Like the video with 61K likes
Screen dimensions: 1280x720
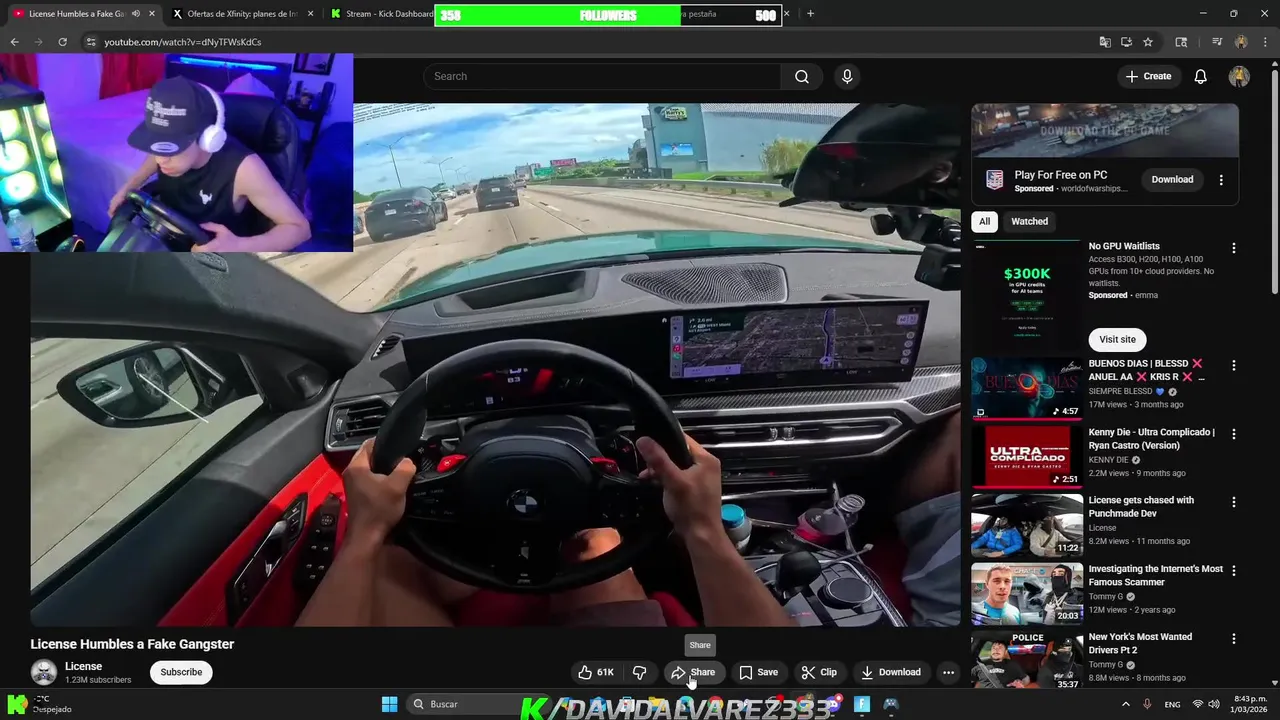(x=596, y=672)
